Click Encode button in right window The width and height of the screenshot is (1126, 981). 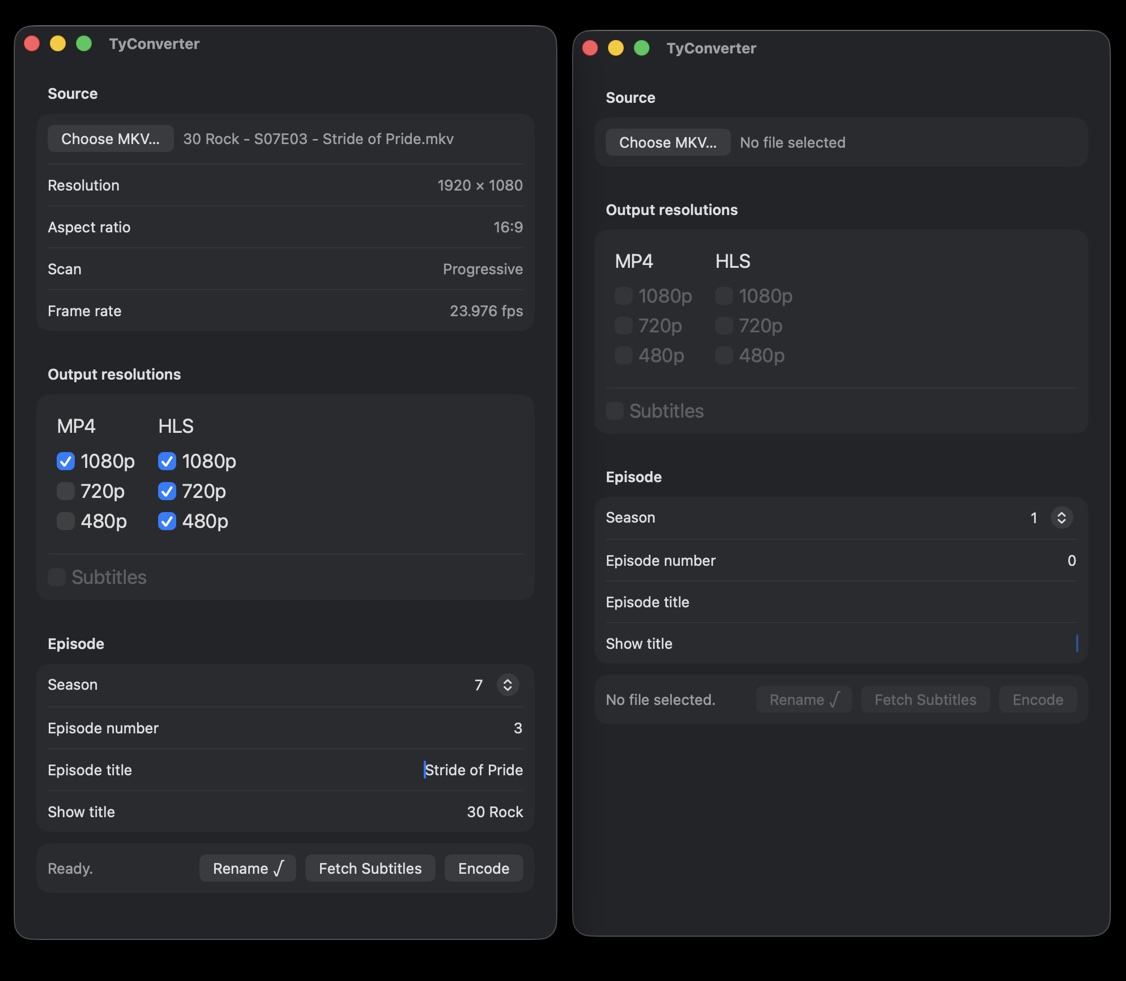coord(1038,699)
